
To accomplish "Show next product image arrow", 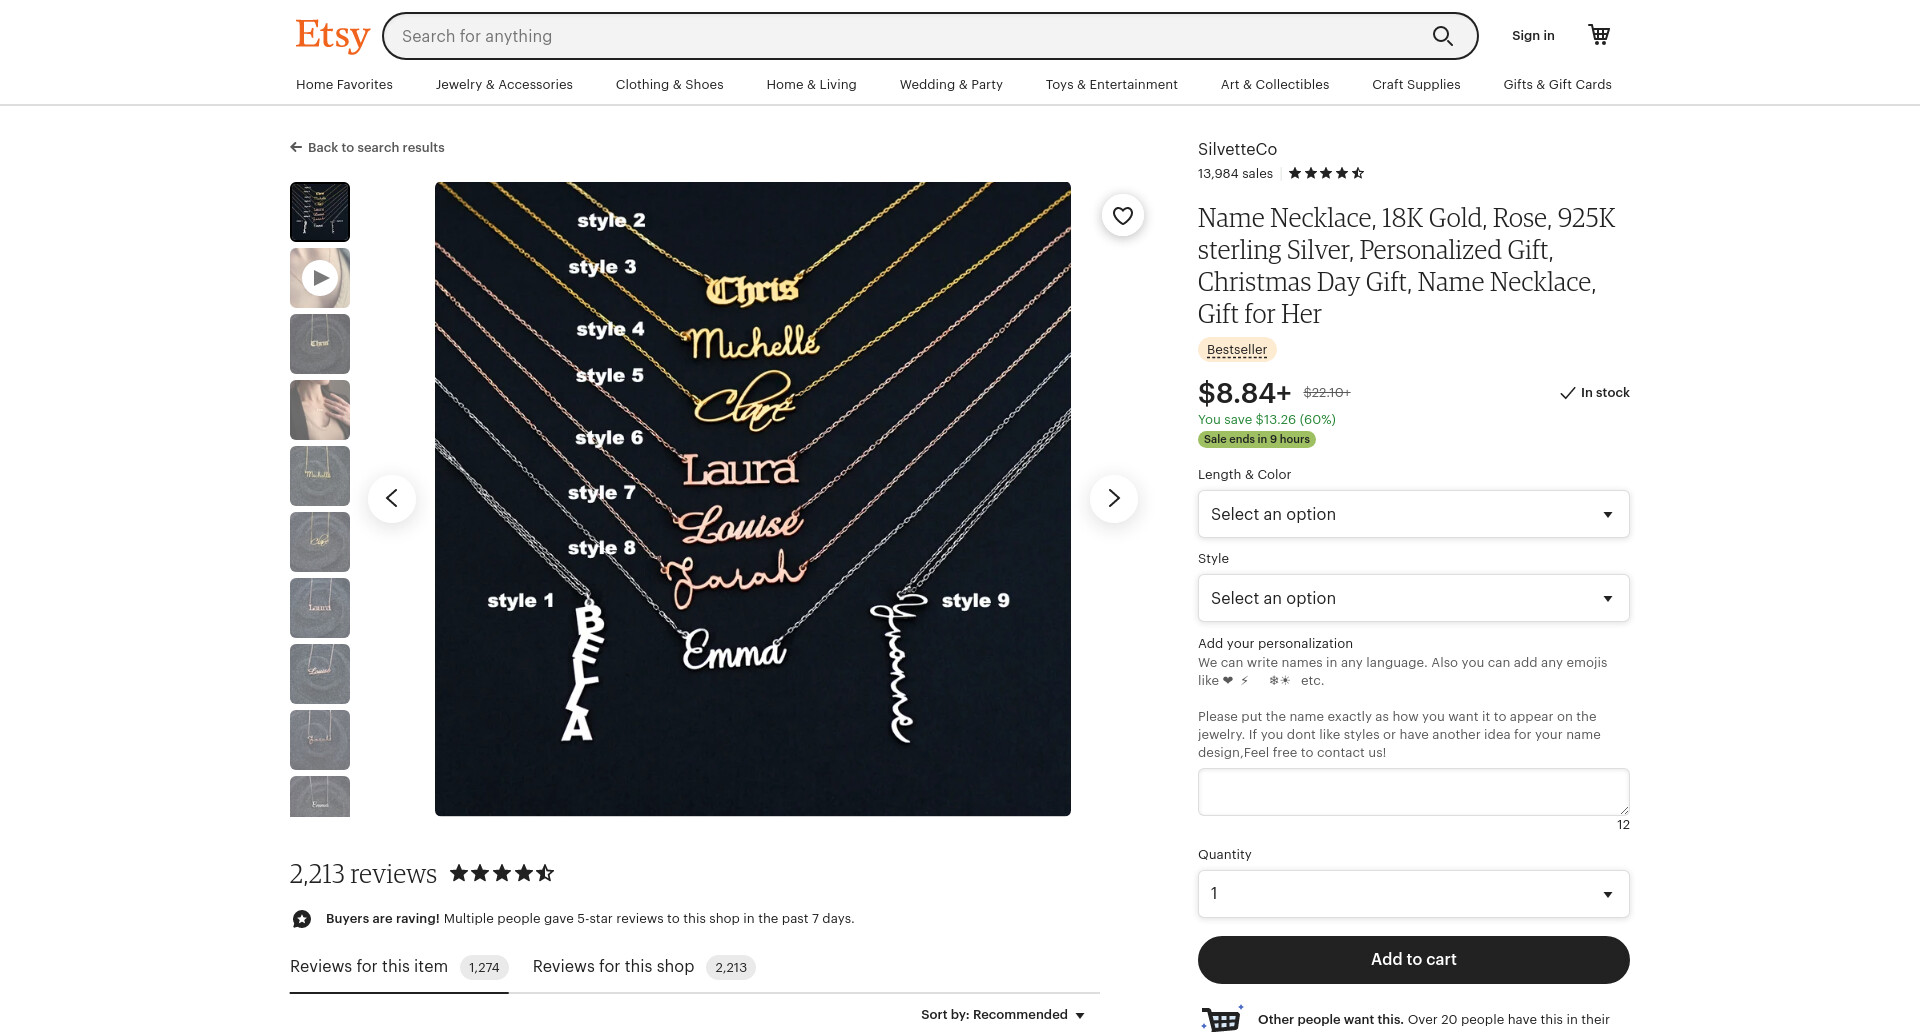I will tap(1114, 498).
